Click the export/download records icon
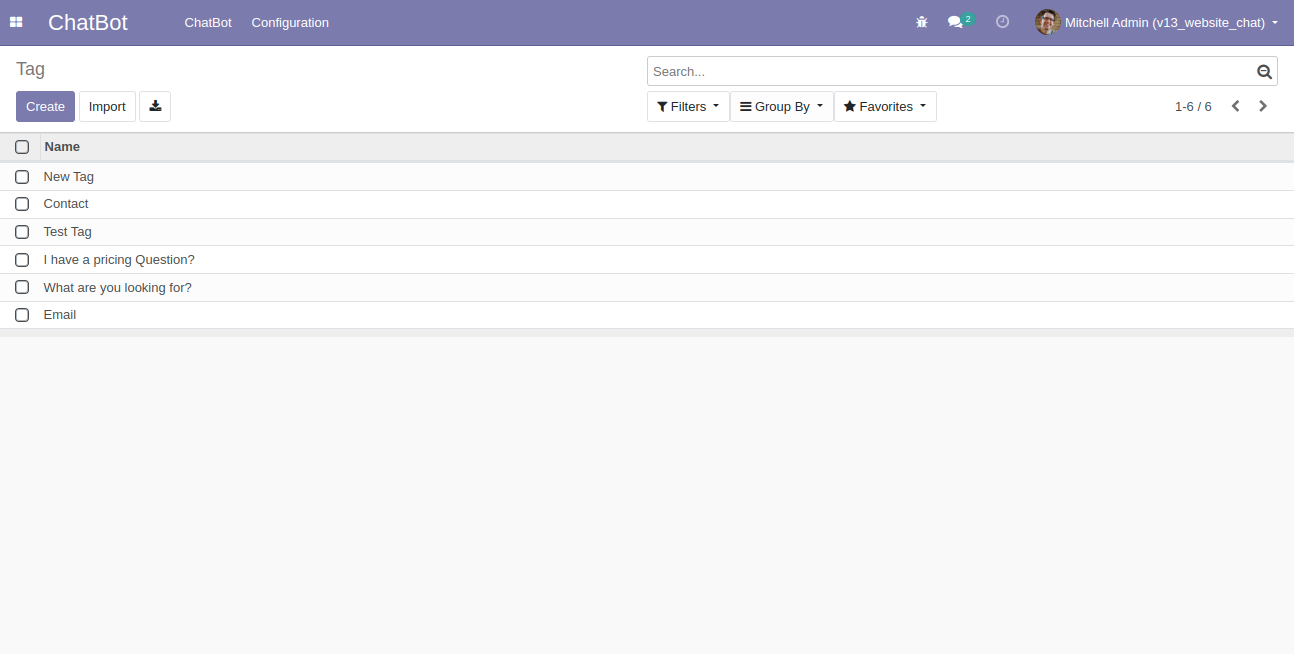 155,106
